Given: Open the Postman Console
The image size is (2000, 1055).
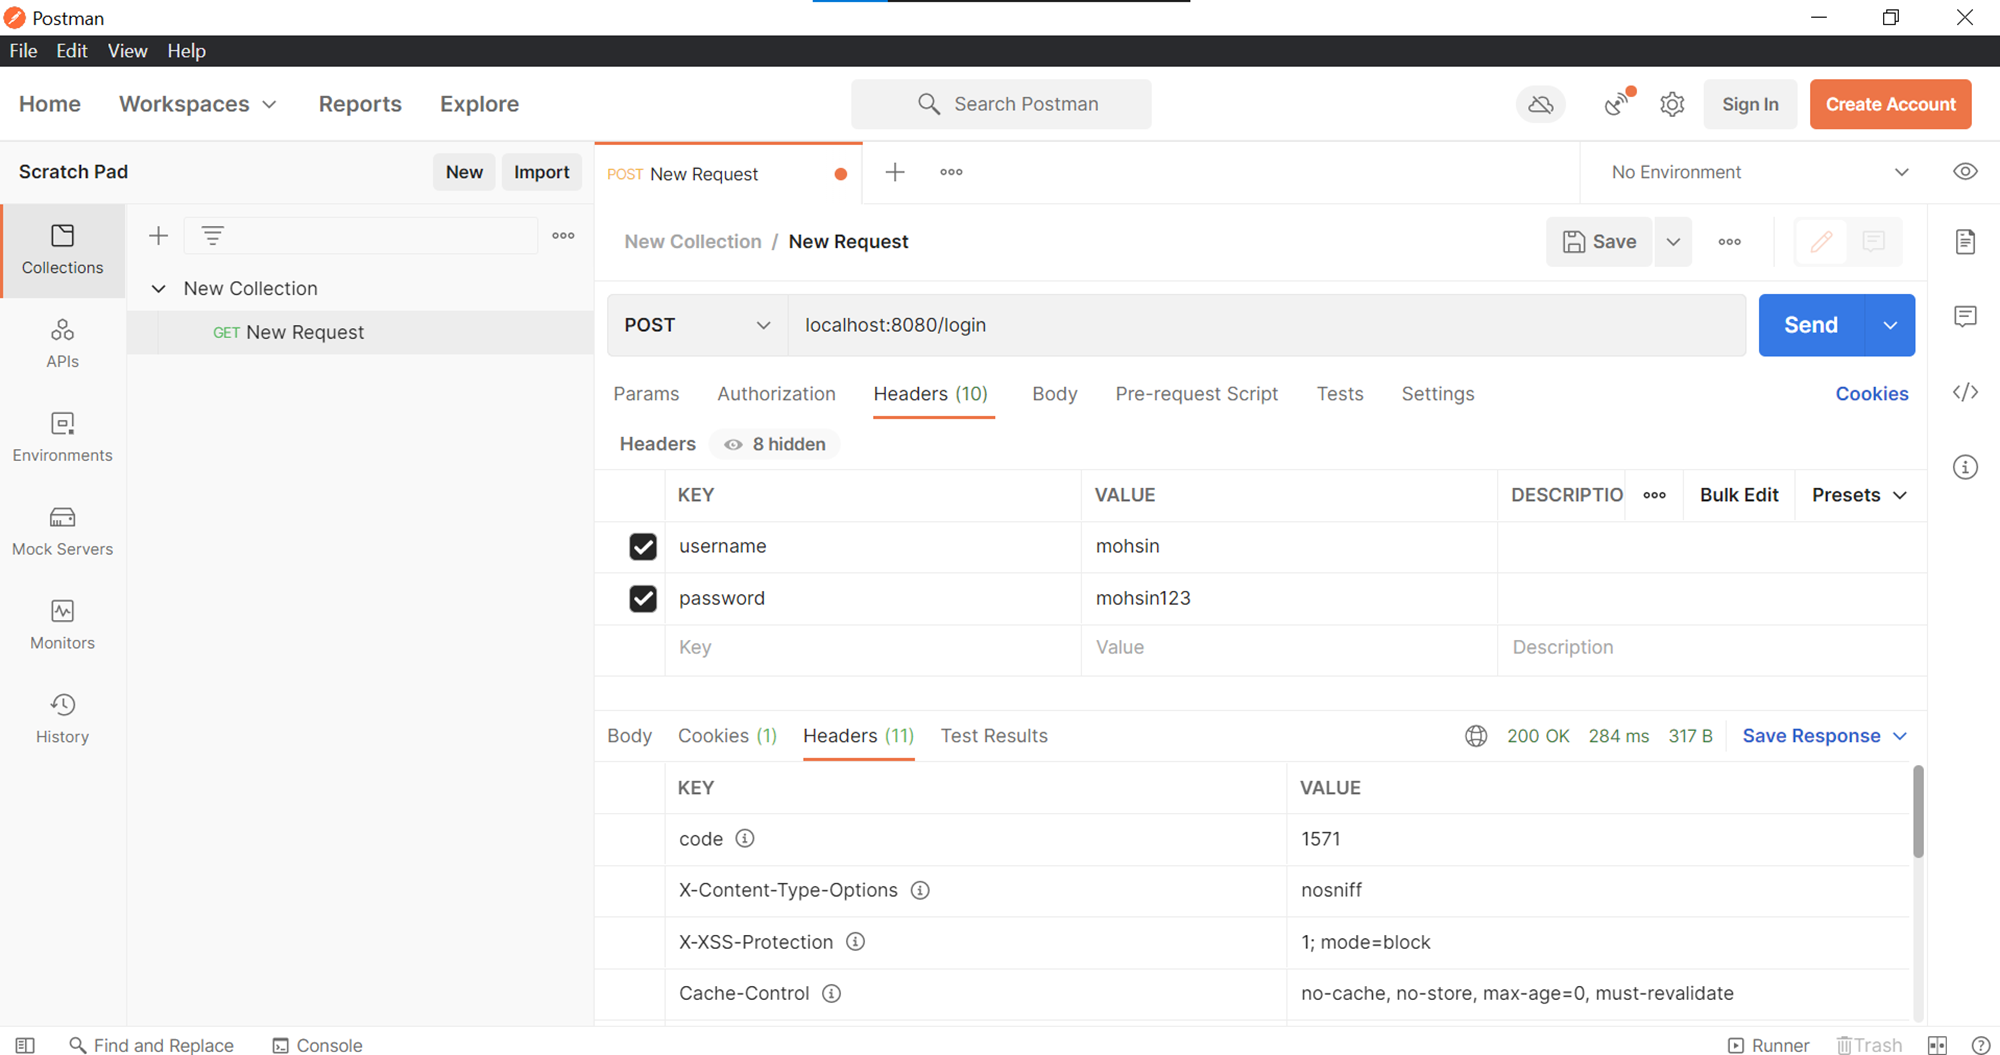Looking at the screenshot, I should (x=316, y=1045).
